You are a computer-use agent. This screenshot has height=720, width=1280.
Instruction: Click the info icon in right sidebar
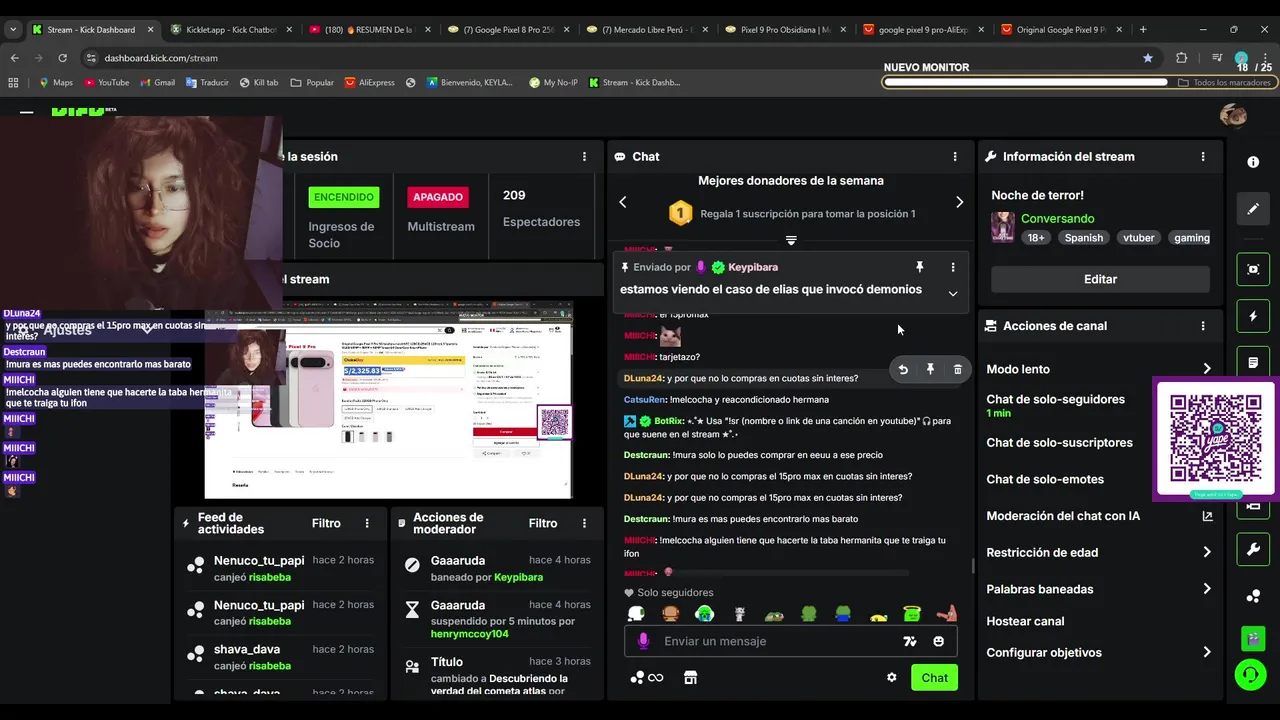pos(1253,162)
